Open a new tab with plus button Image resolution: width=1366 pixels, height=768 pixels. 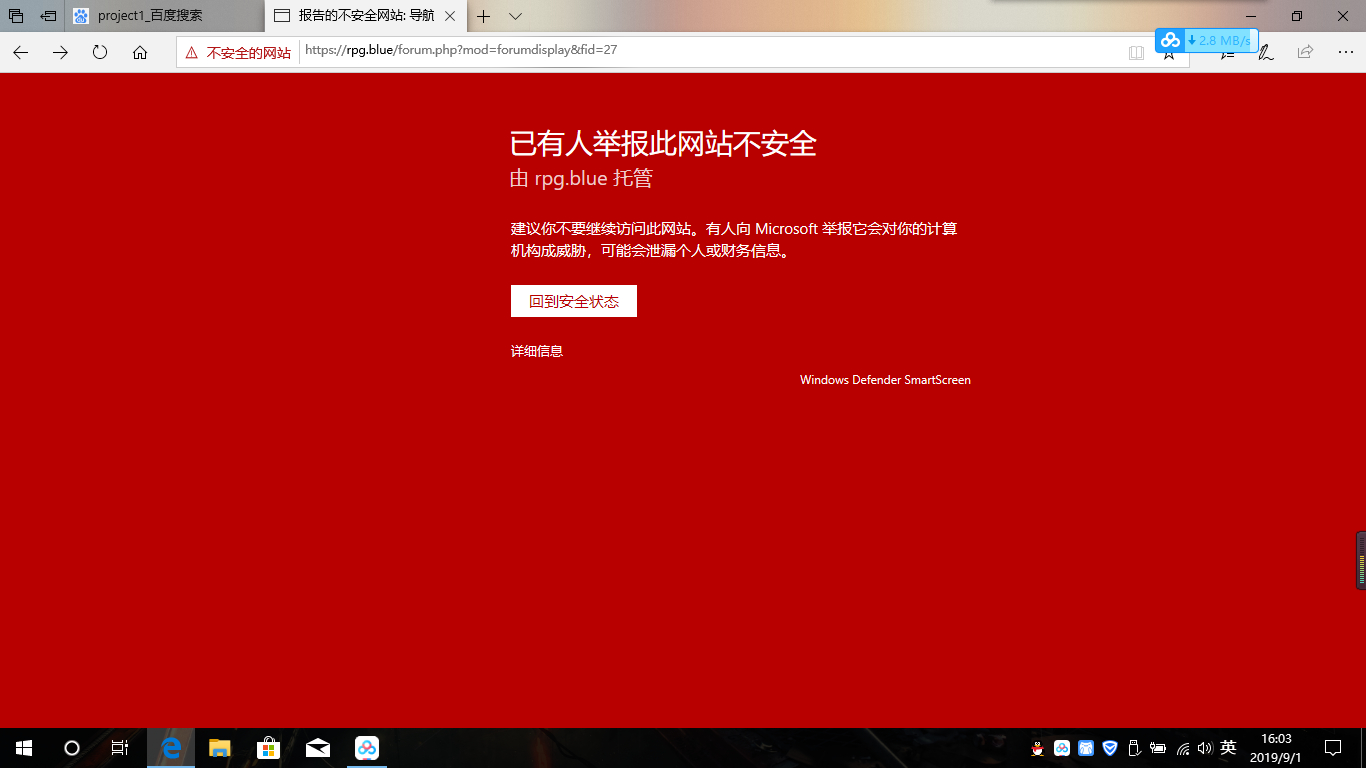click(484, 16)
